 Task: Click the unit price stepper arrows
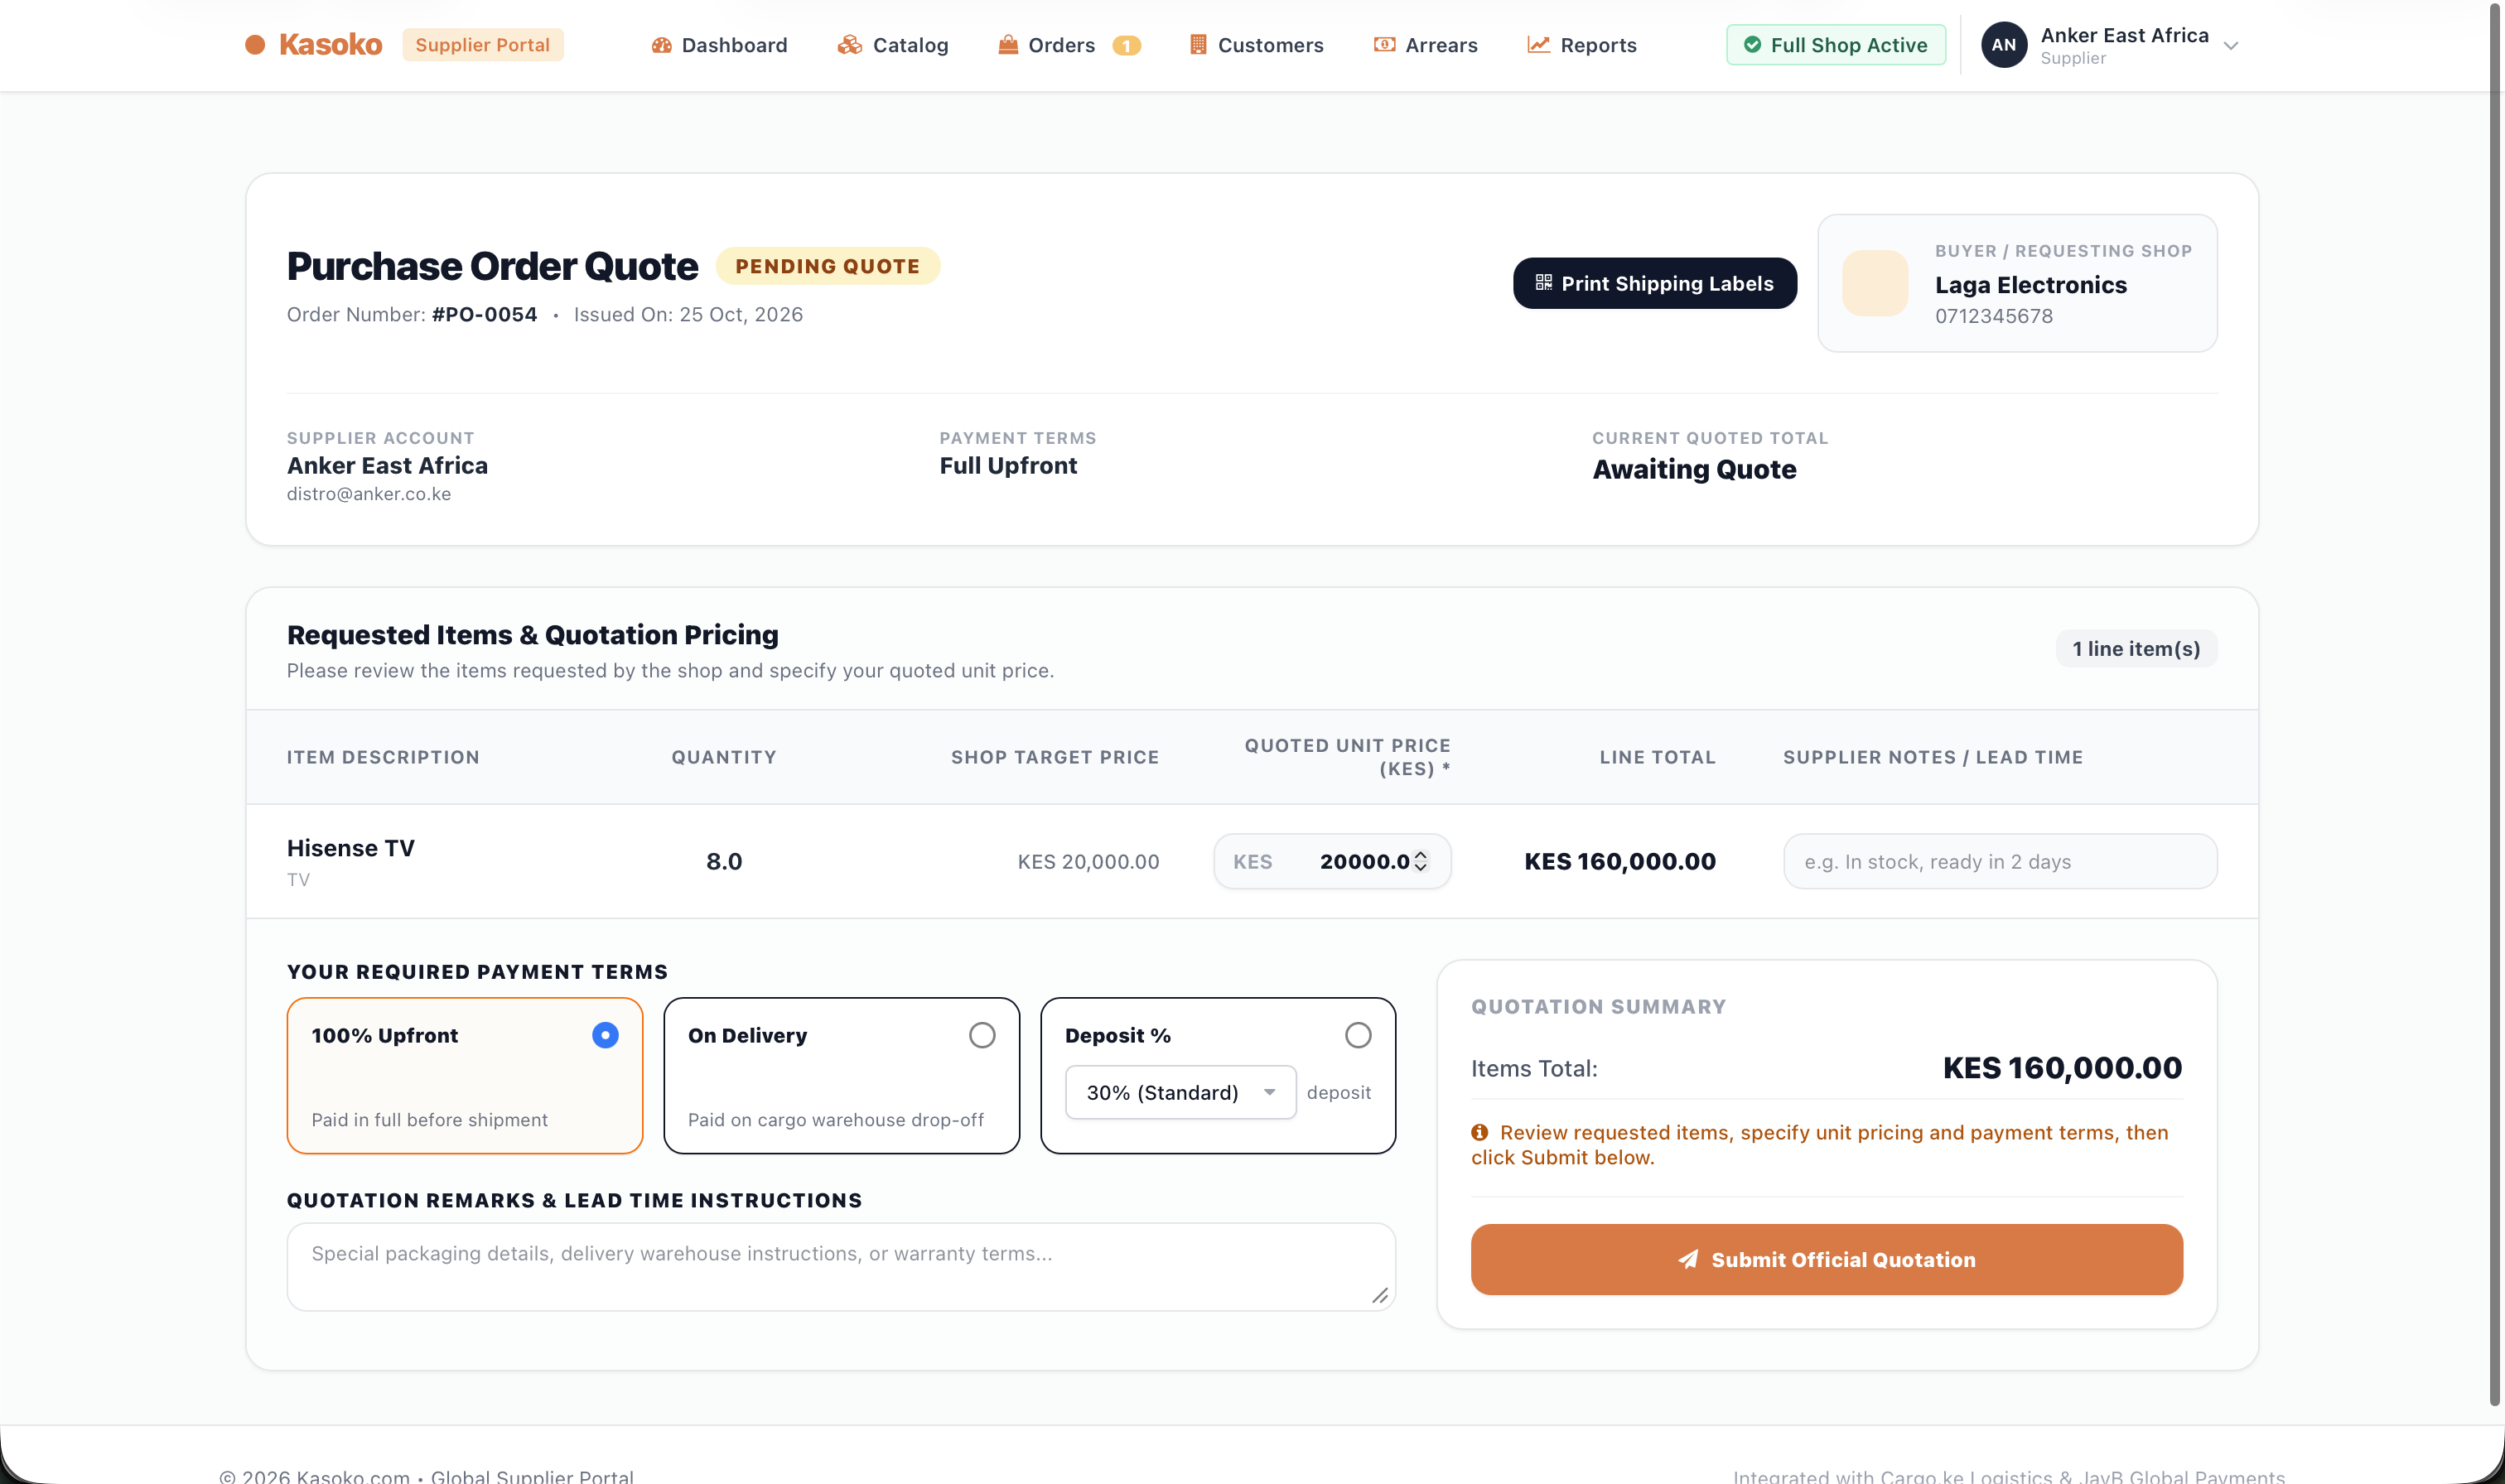pos(1420,861)
